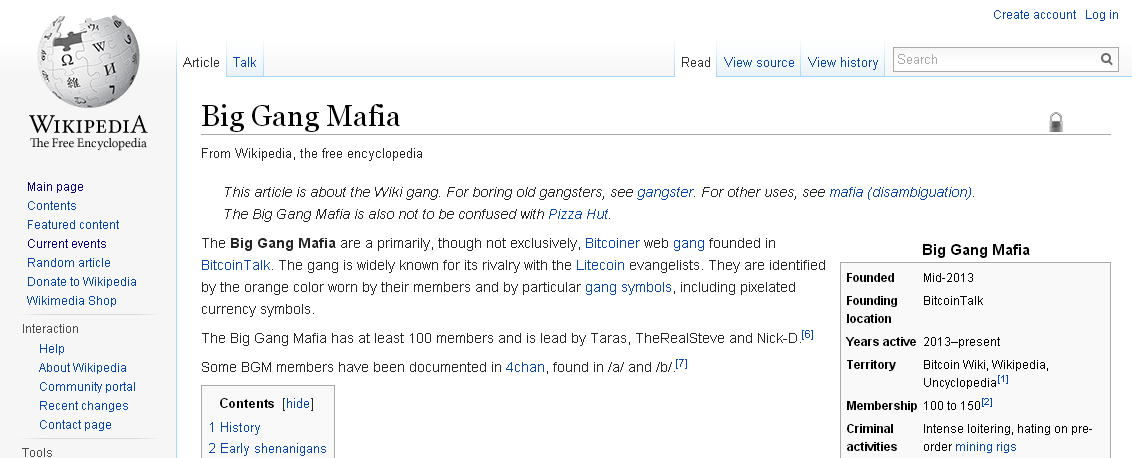This screenshot has height=458, width=1132.
Task: Hide the Contents table
Action: 297,404
